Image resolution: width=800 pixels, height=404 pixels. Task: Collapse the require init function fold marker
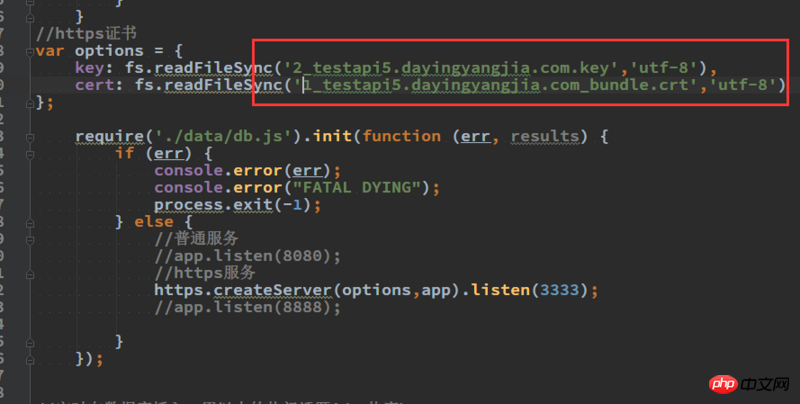(30, 137)
